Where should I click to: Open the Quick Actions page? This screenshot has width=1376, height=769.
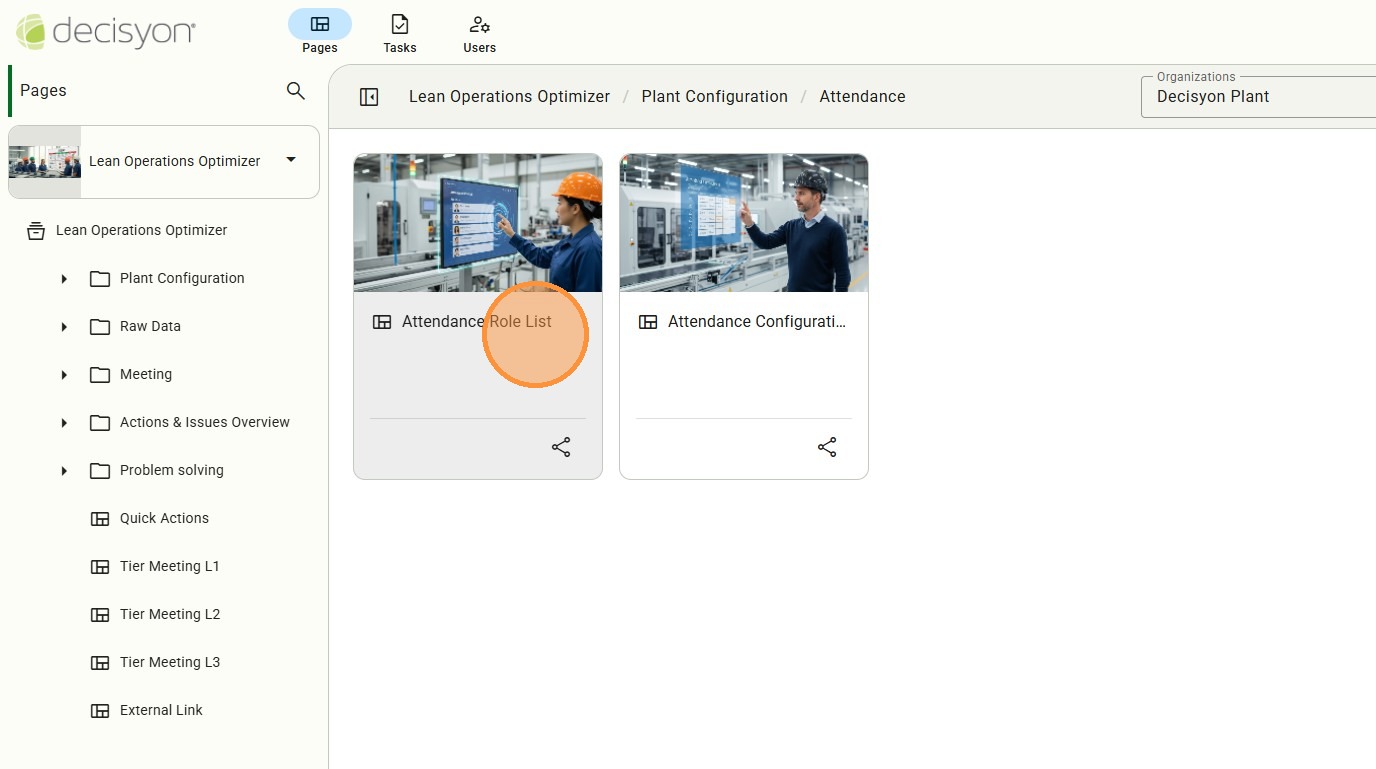pos(164,518)
